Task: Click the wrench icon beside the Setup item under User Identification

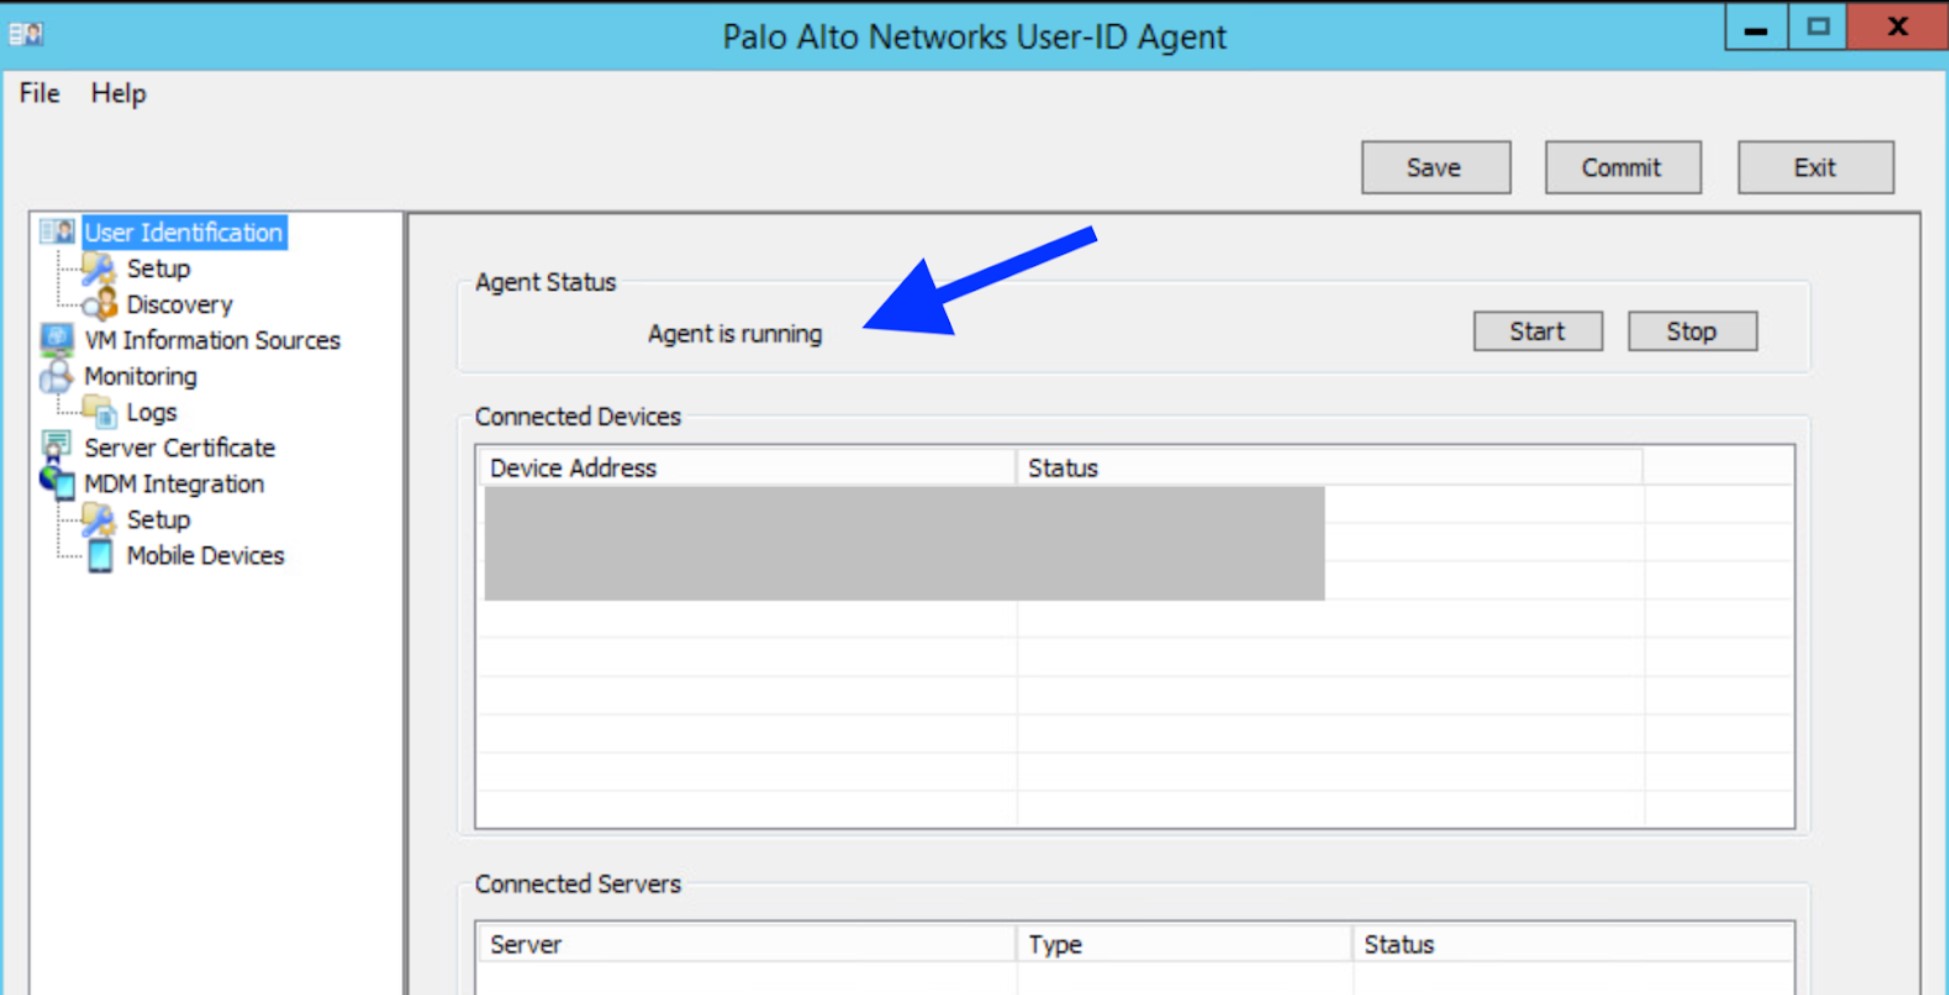Action: point(98,268)
